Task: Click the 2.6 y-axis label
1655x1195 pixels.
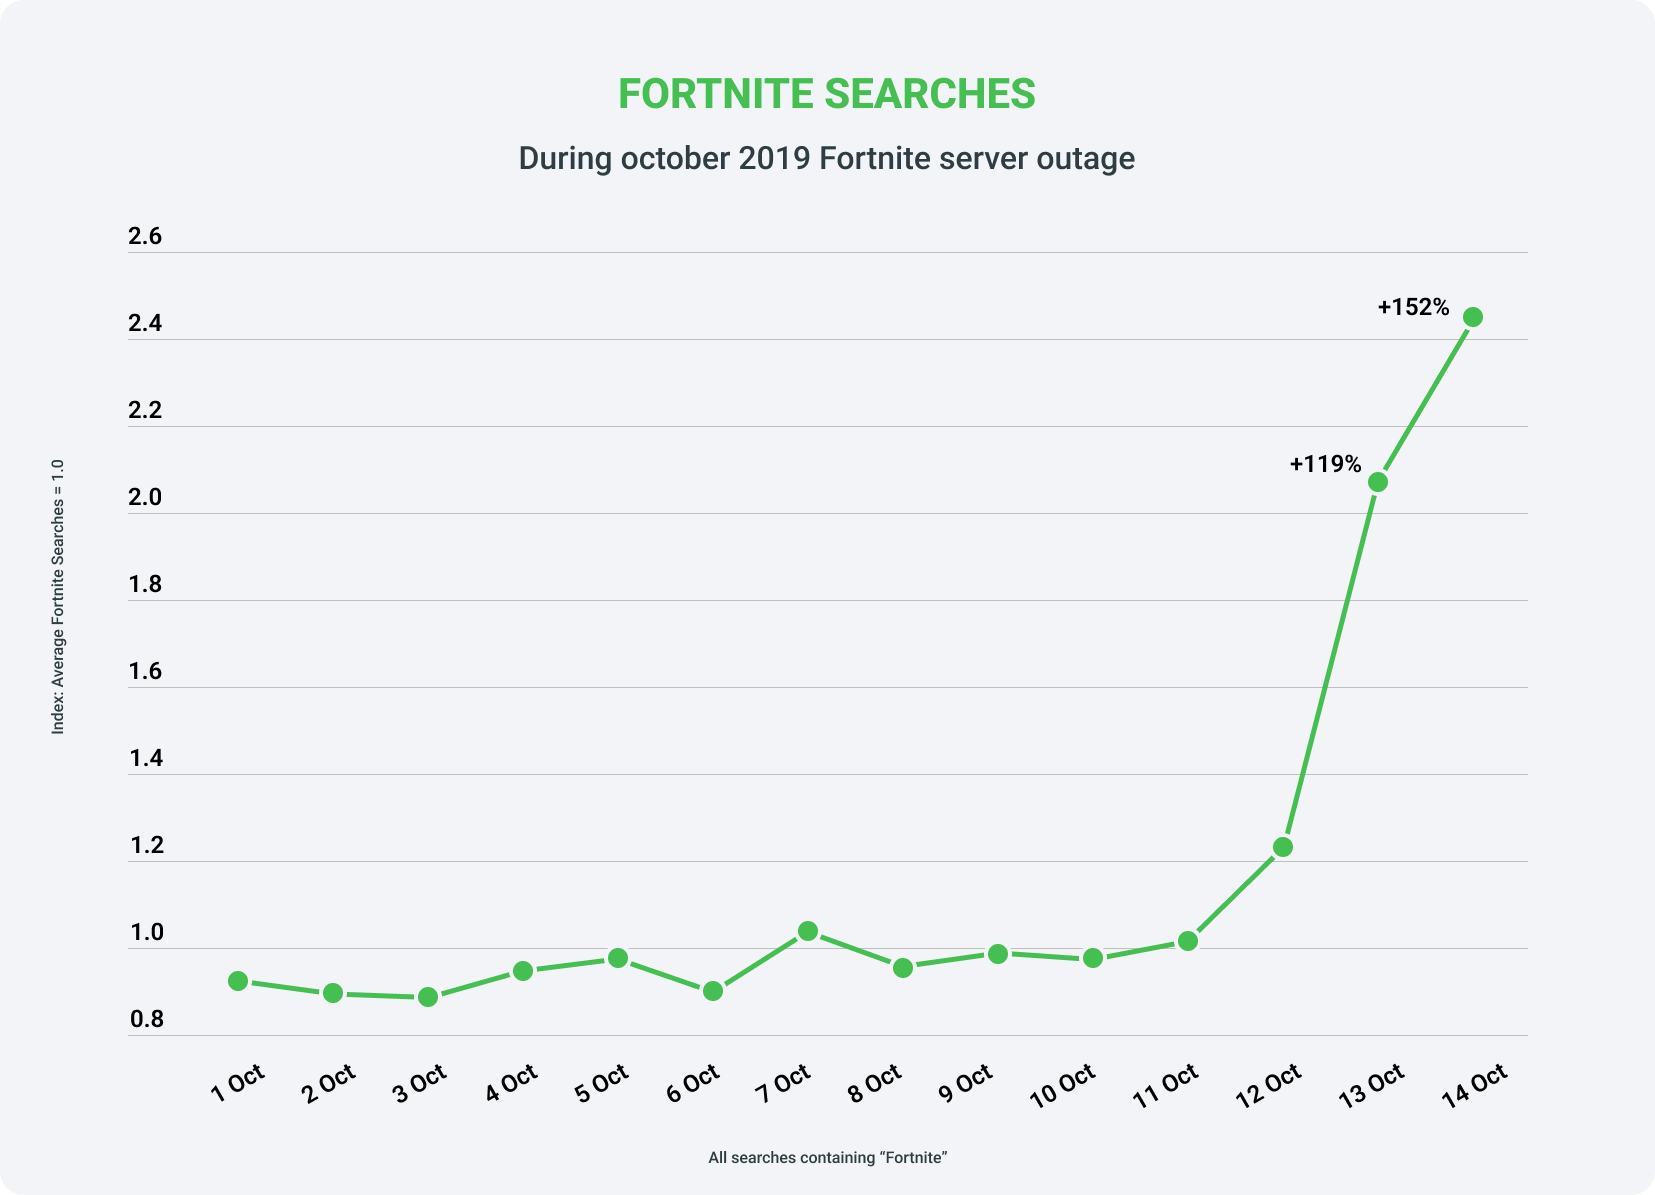Action: (145, 237)
